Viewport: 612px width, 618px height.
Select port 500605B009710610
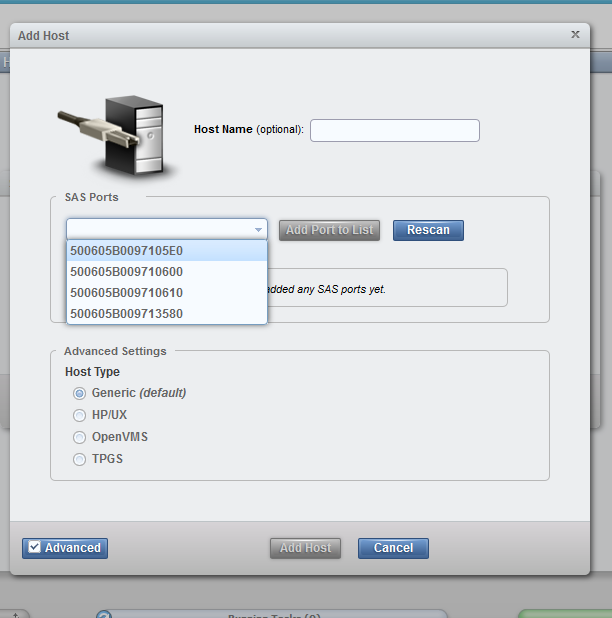167,292
